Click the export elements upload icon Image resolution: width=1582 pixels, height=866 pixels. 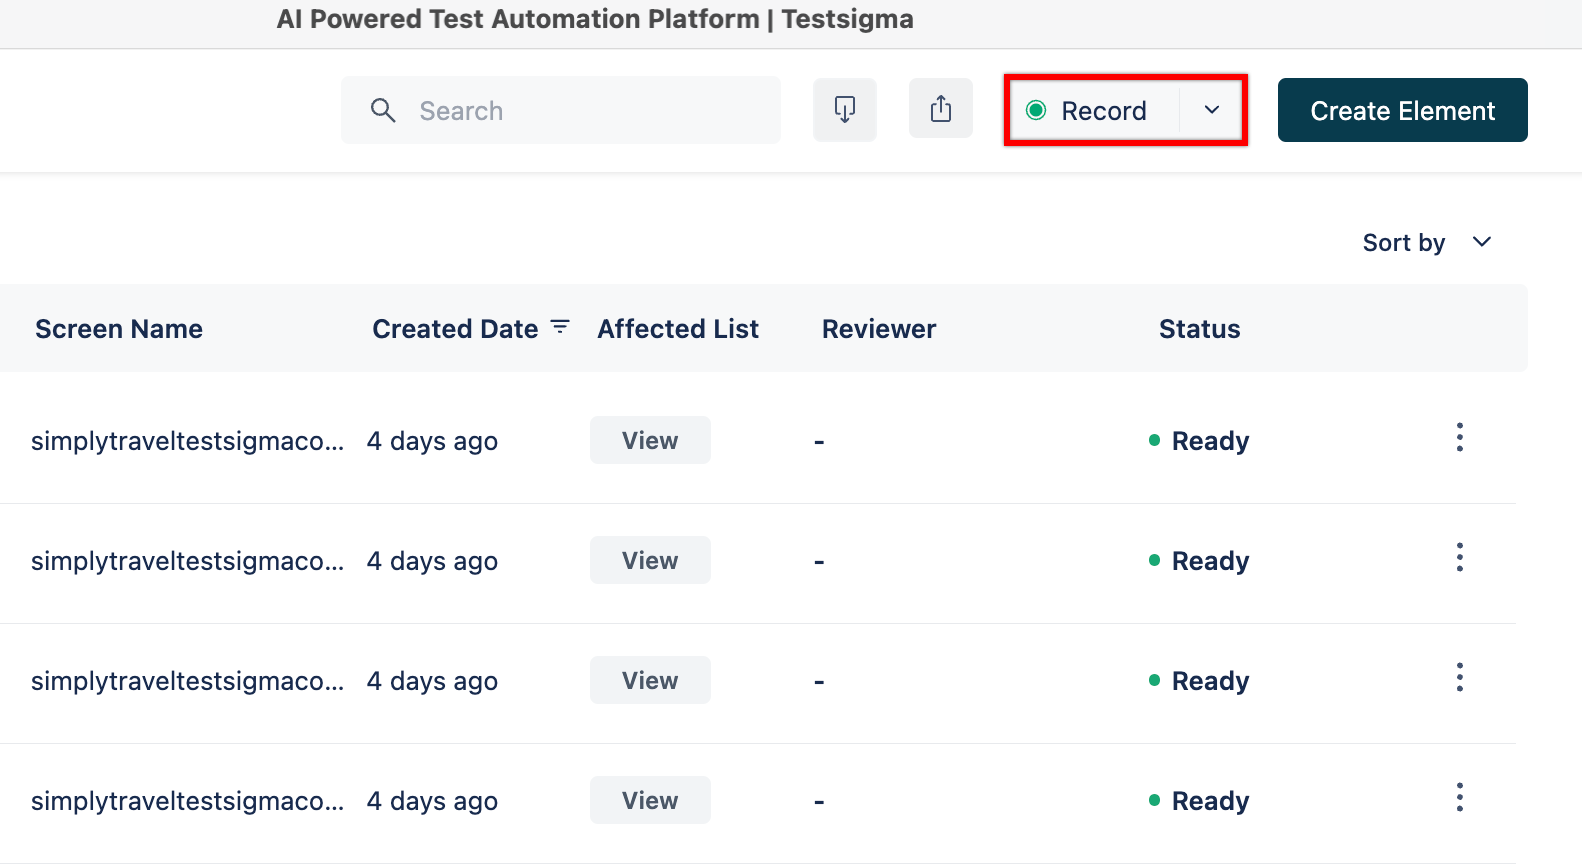point(941,110)
